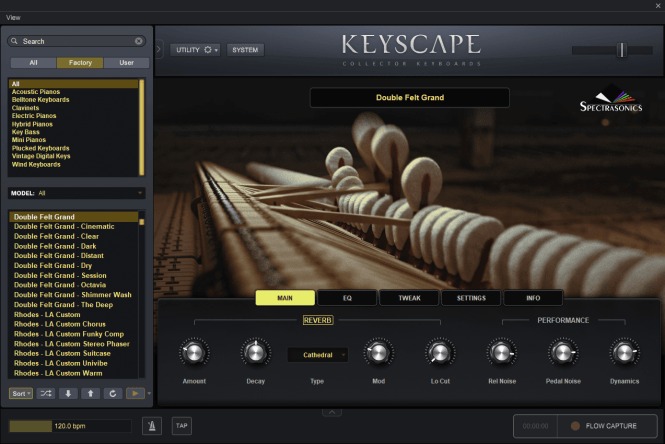This screenshot has width=665, height=444.
Task: Show User patches filter
Action: point(126,63)
